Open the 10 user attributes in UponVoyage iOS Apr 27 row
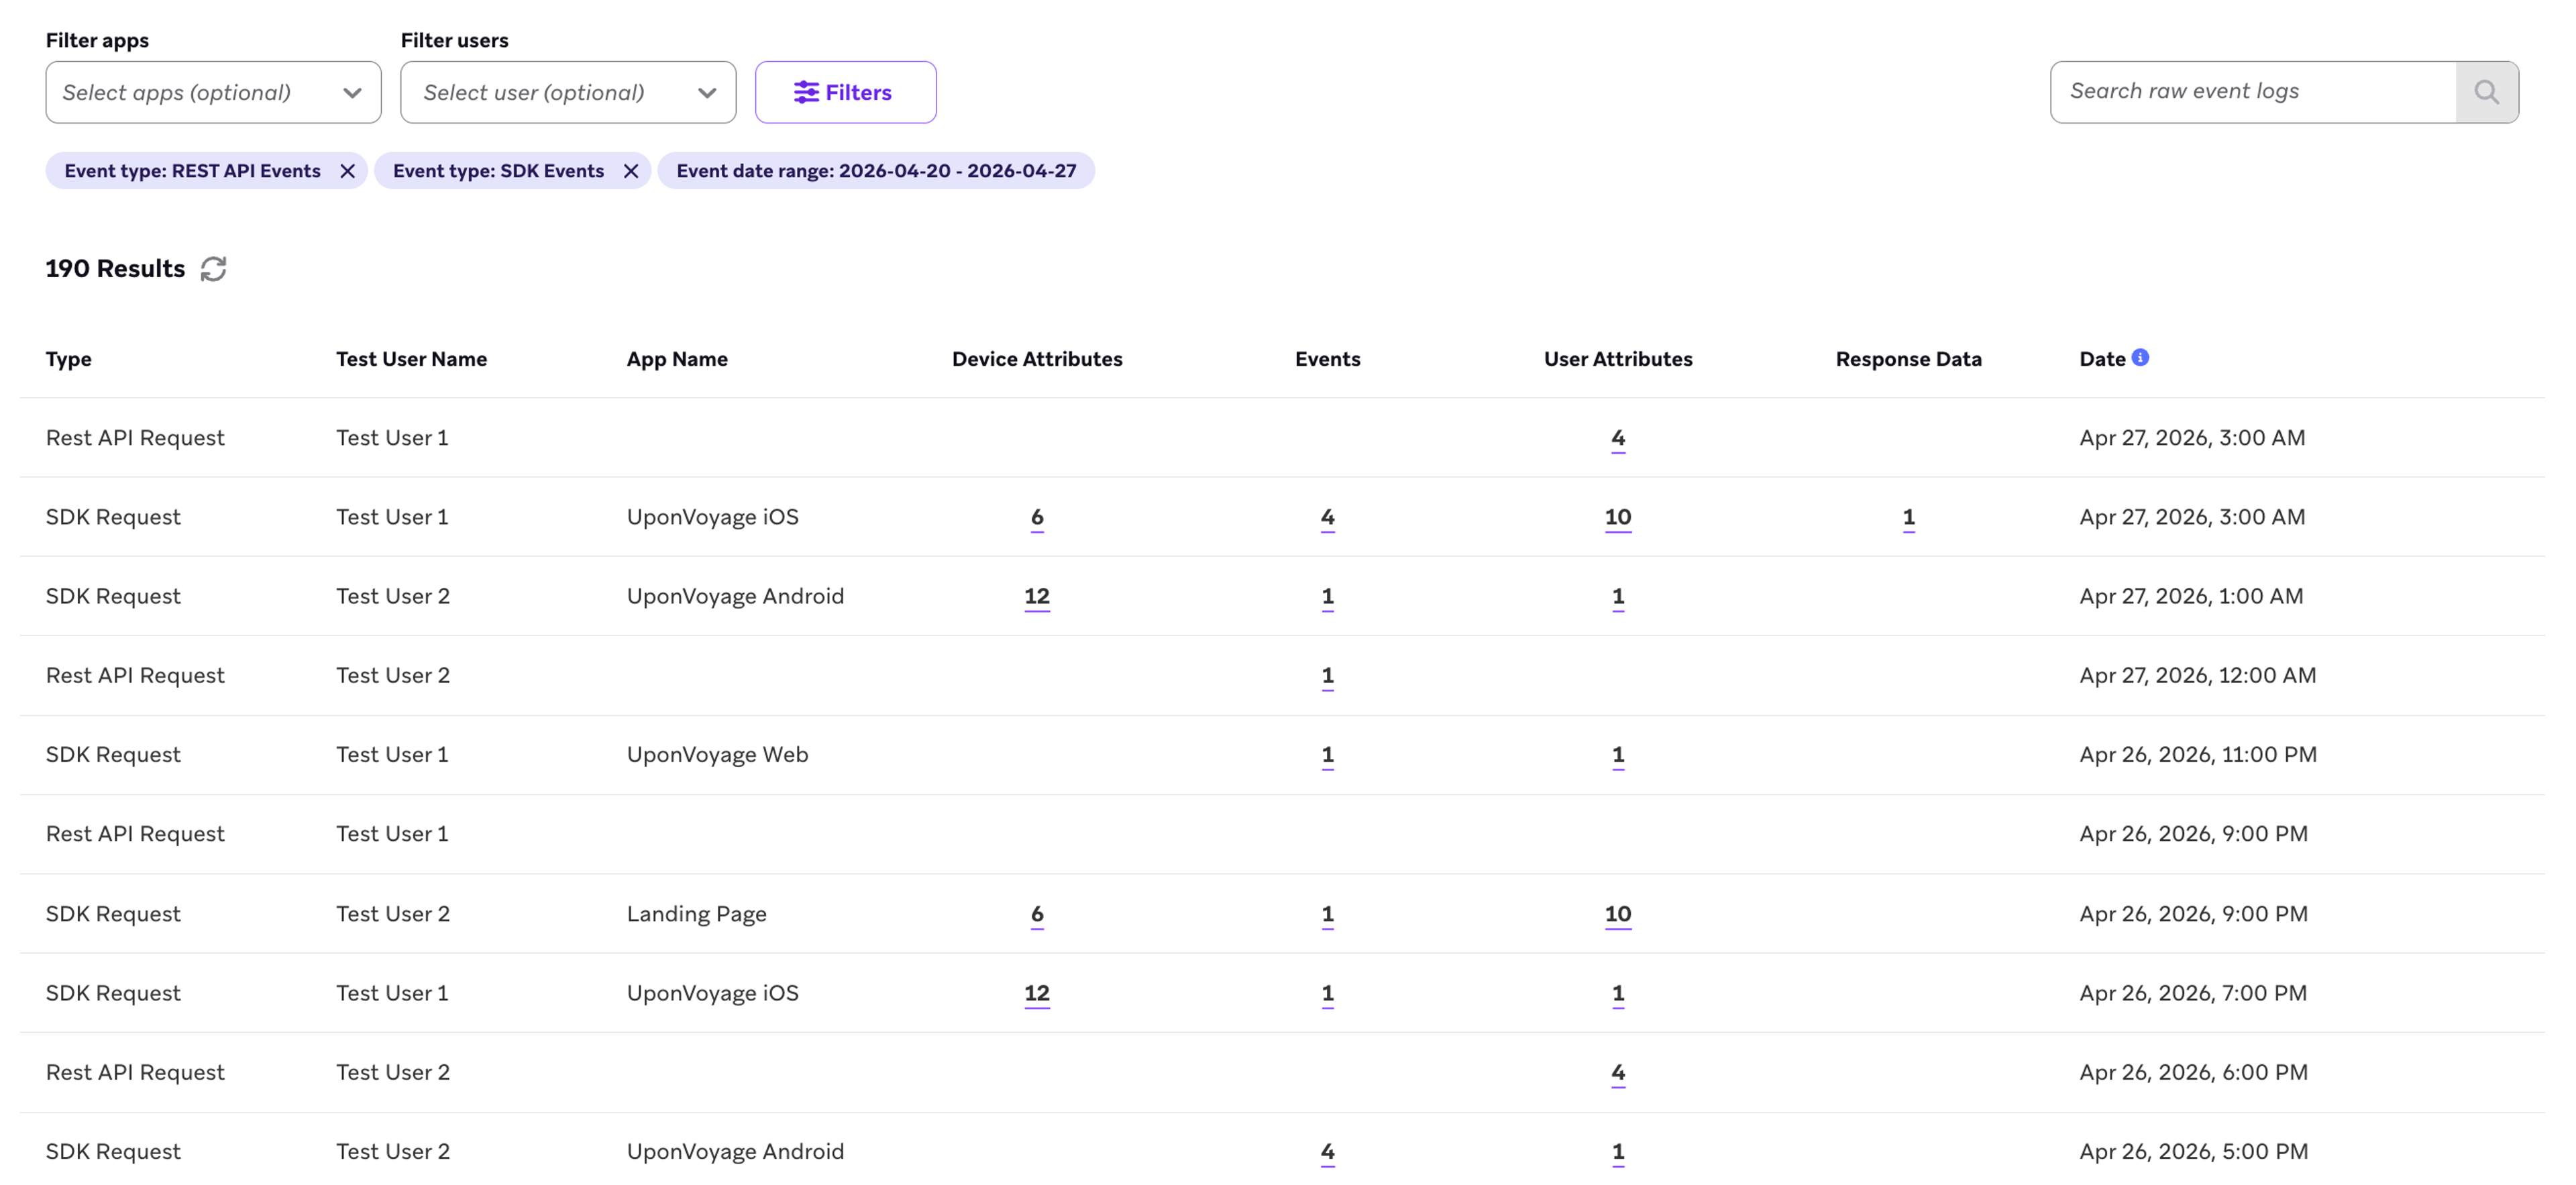Viewport: 2576px width, 1185px height. click(1618, 517)
